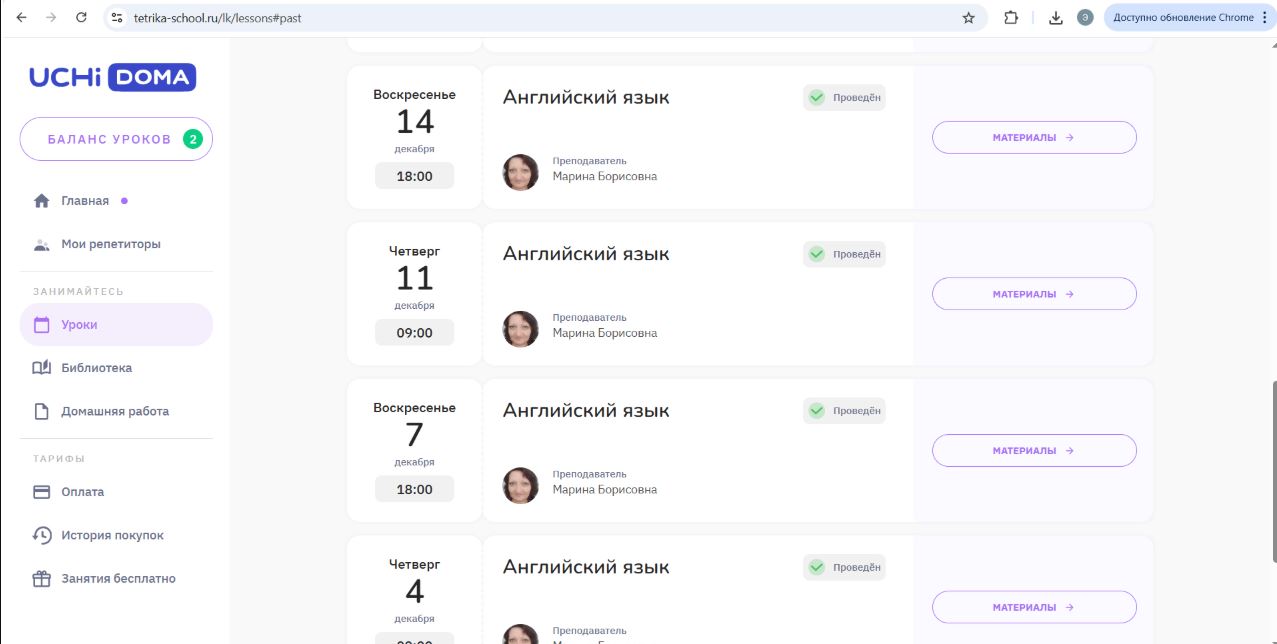Click the Баланс уроков button
Screen dimensions: 1277x644
click(116, 139)
